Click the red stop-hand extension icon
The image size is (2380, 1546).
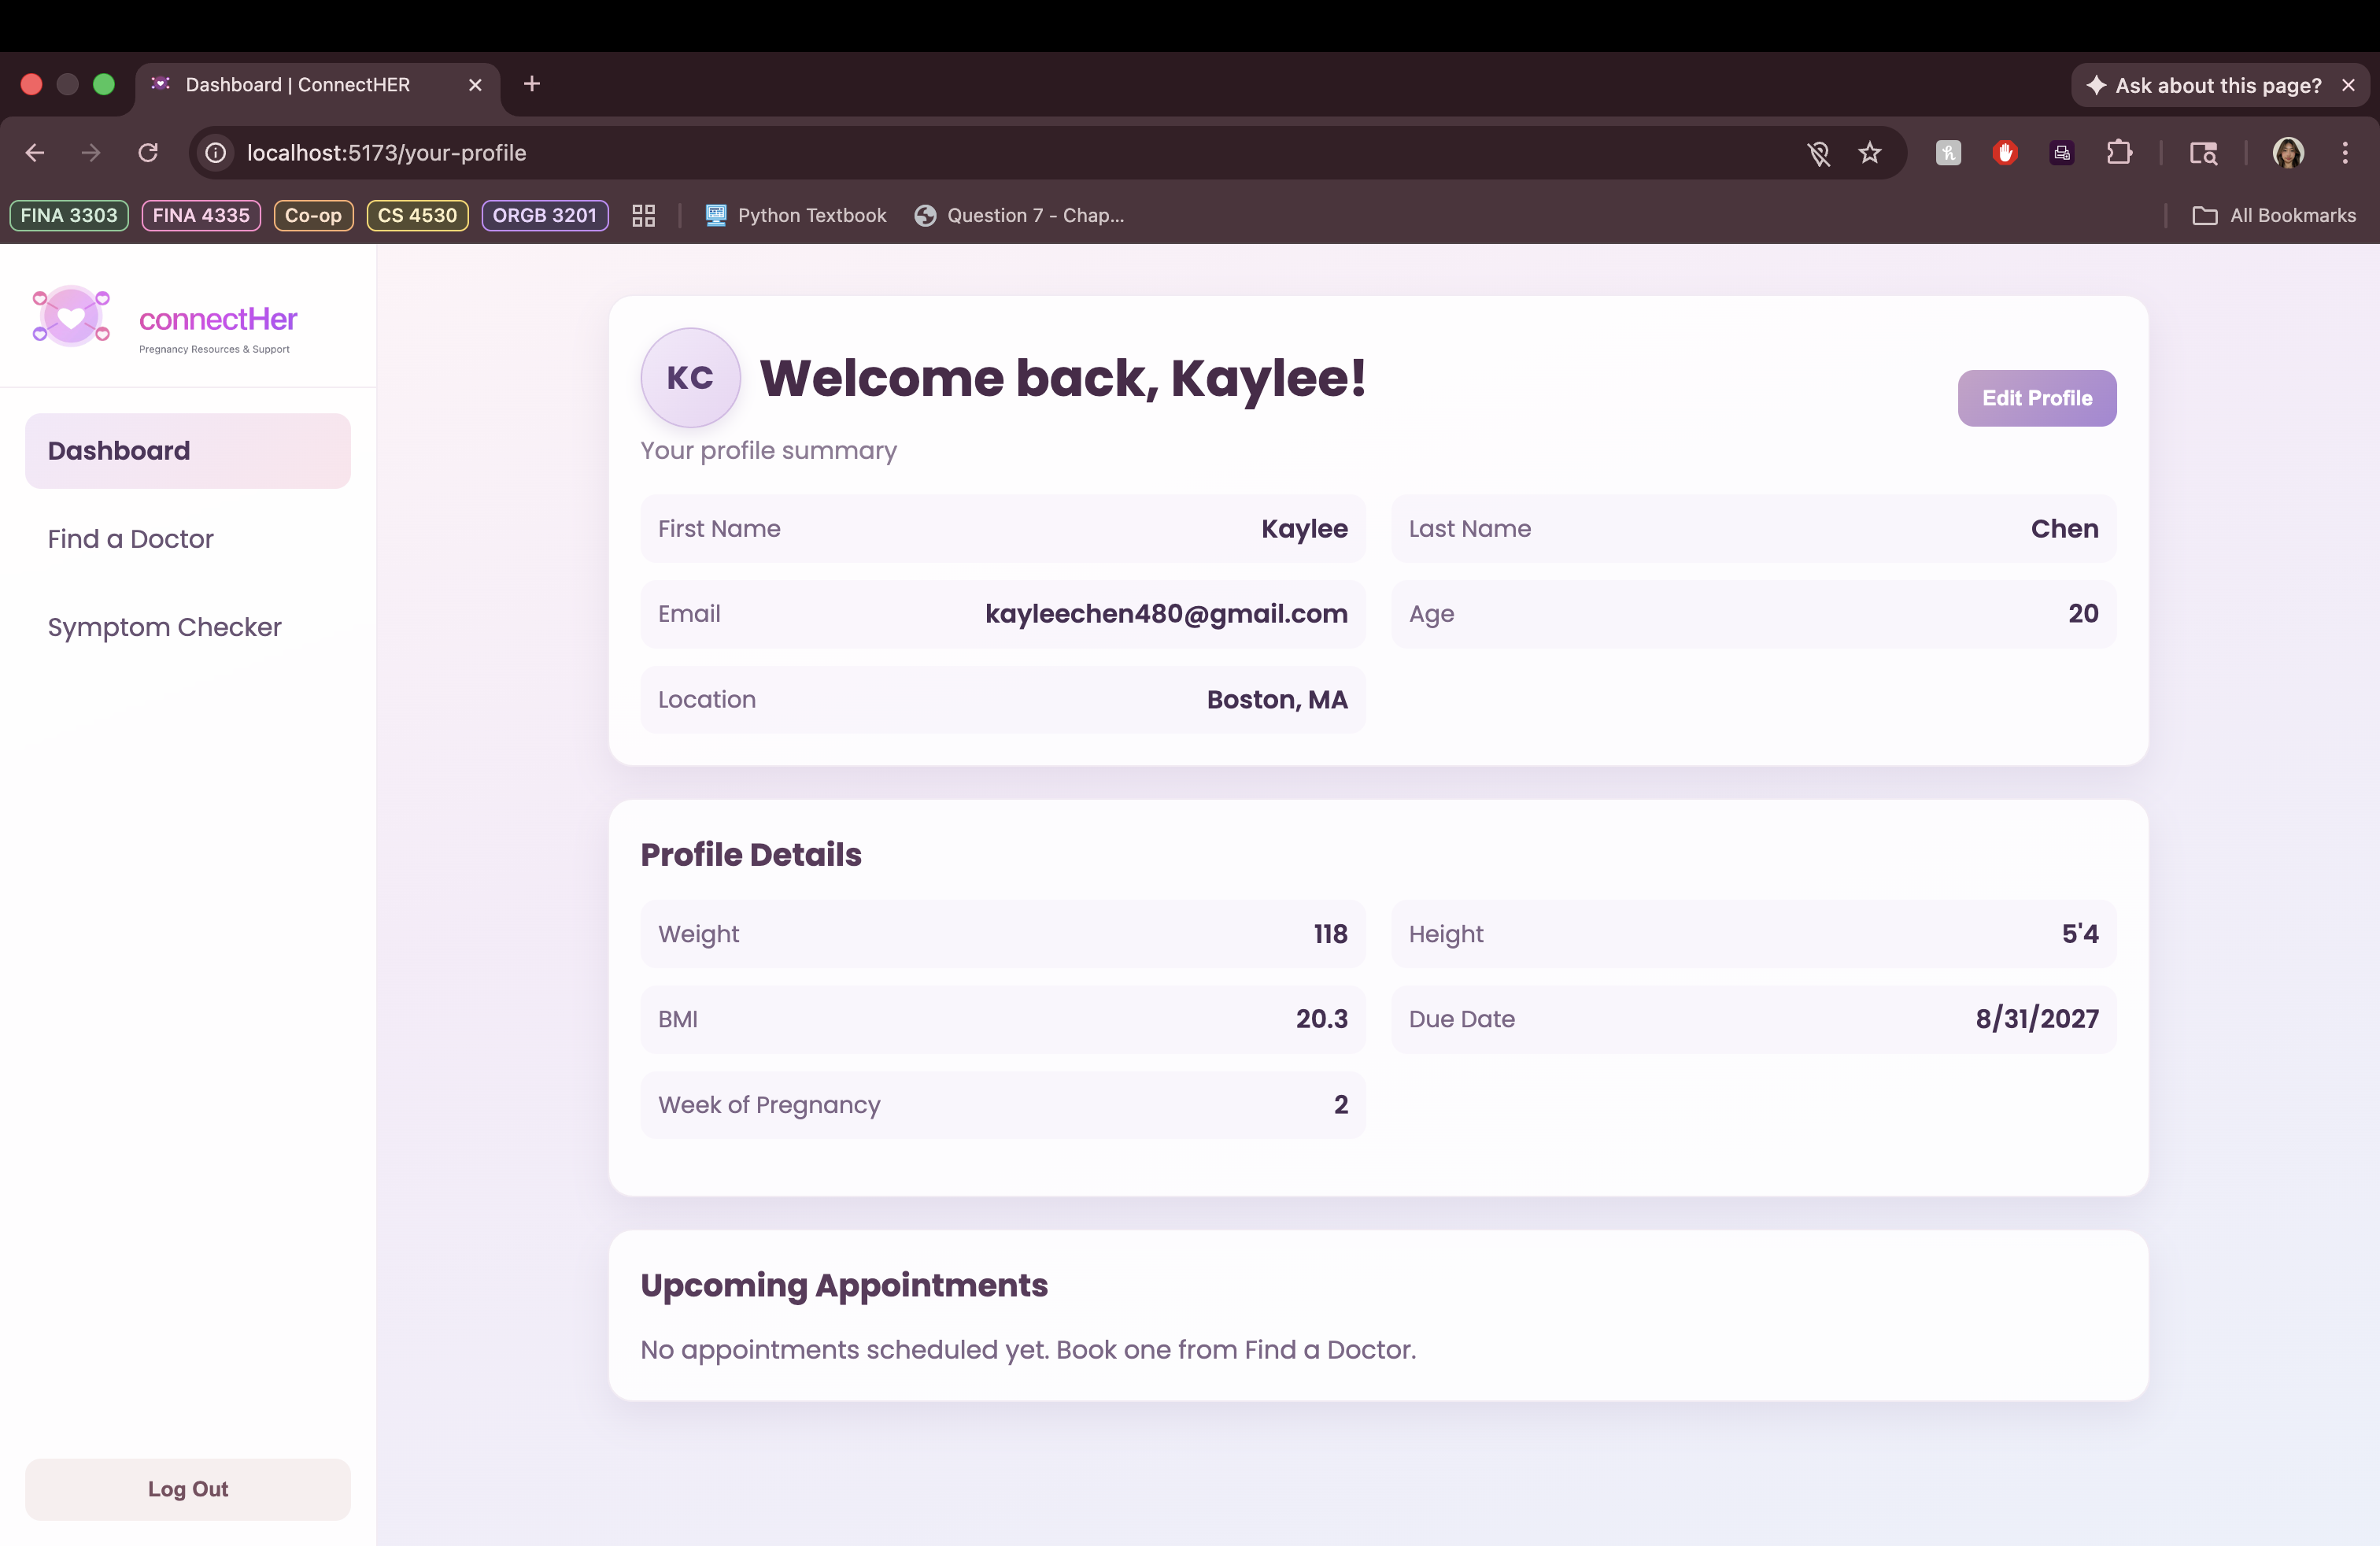click(2004, 153)
